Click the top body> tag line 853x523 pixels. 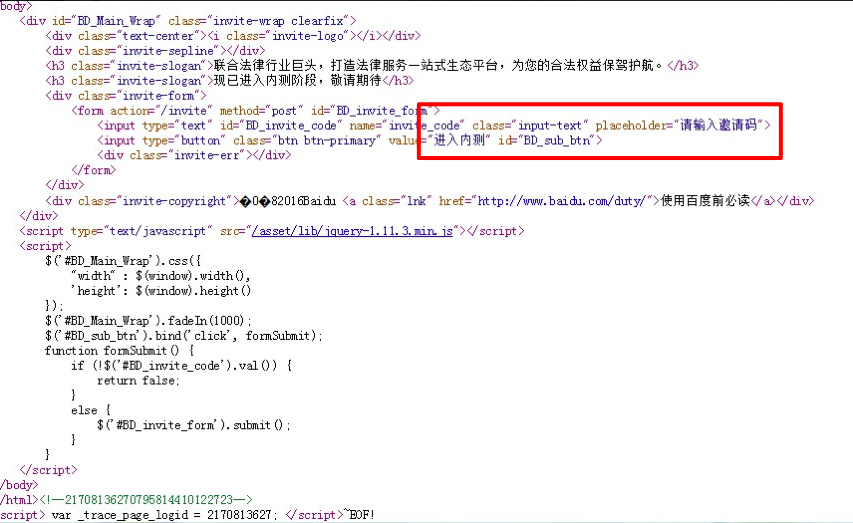click(16, 6)
